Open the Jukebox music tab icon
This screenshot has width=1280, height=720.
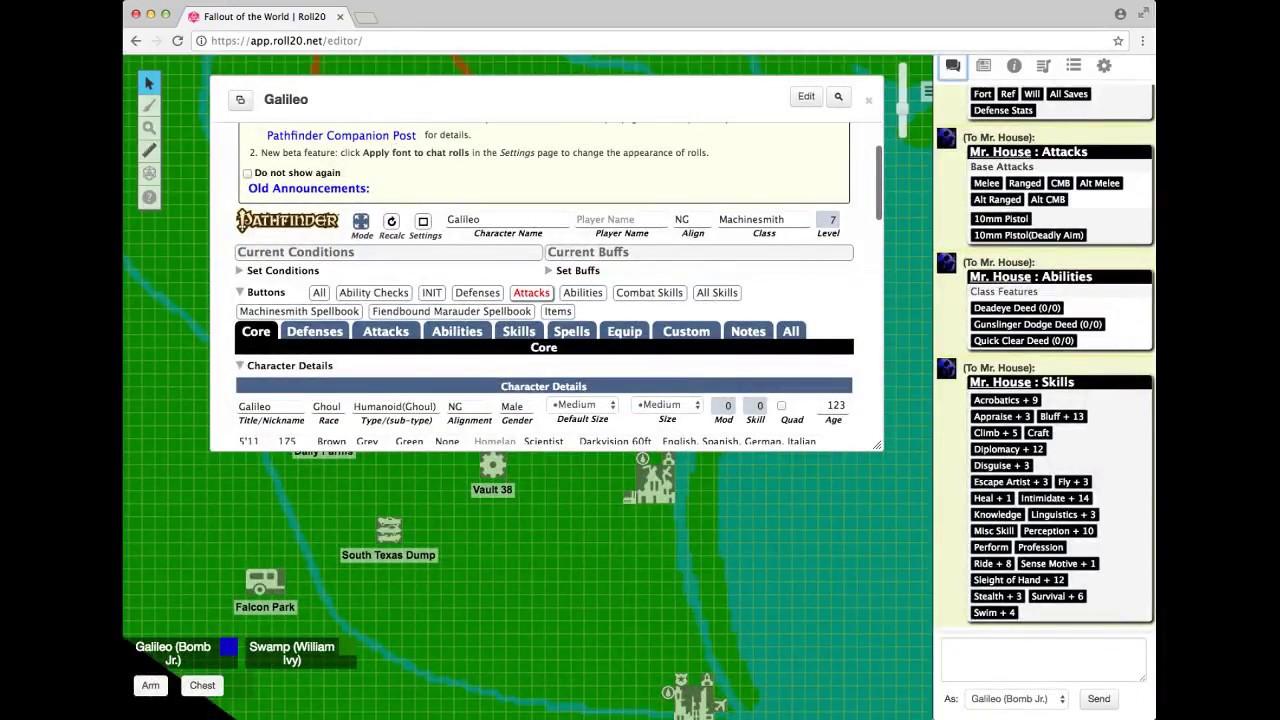[x=1043, y=65]
